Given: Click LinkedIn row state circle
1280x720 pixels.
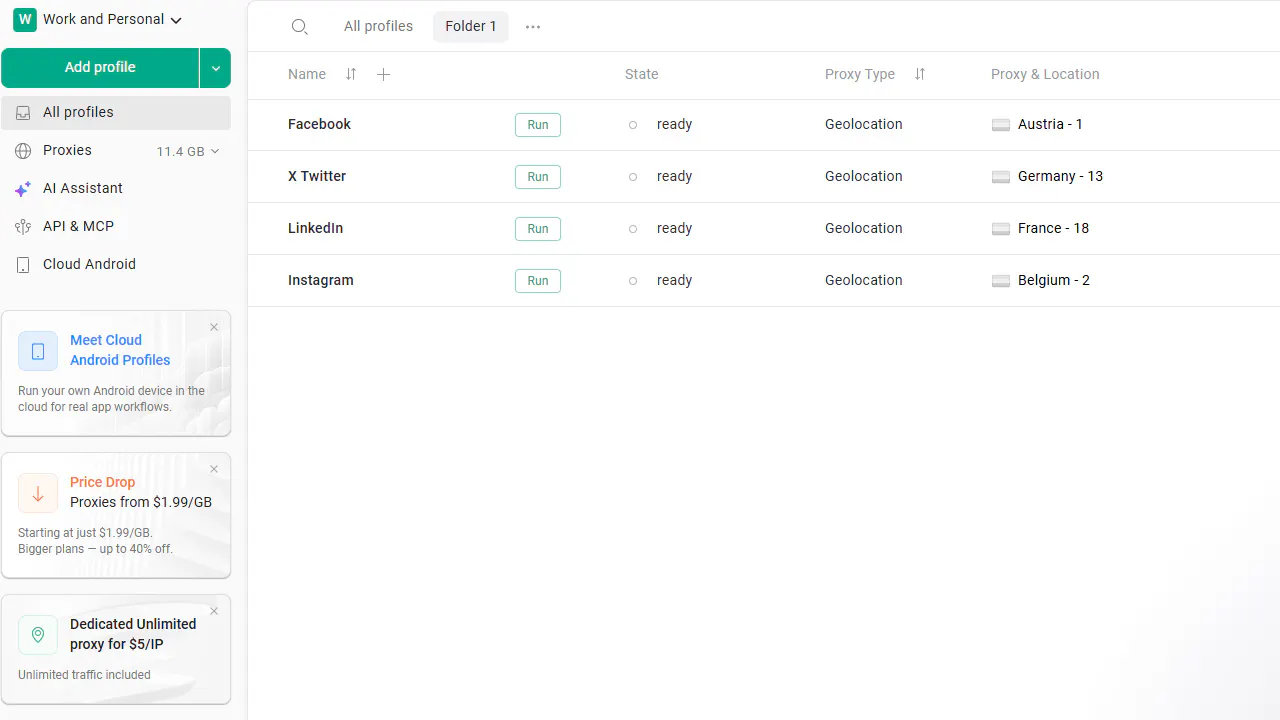Looking at the screenshot, I should [633, 229].
